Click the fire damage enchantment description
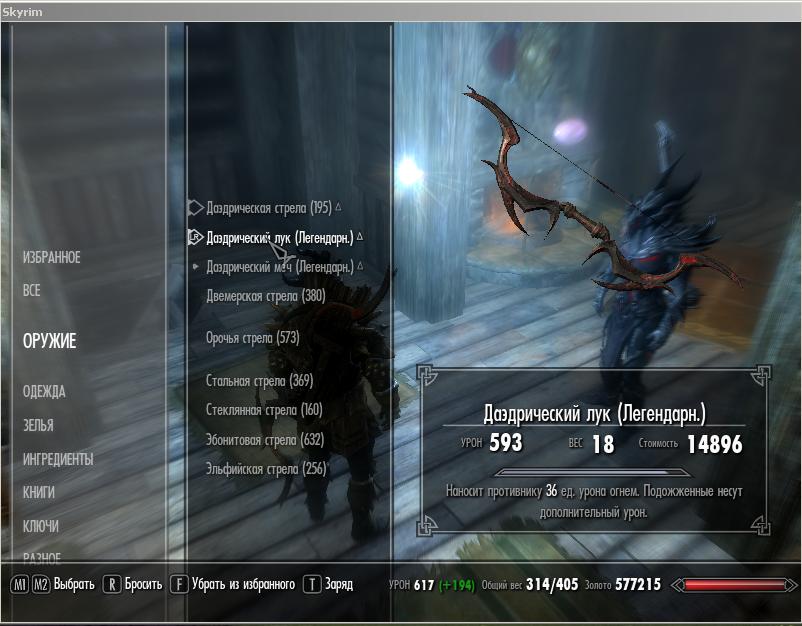Viewport: 802px width, 626px height. 594,501
